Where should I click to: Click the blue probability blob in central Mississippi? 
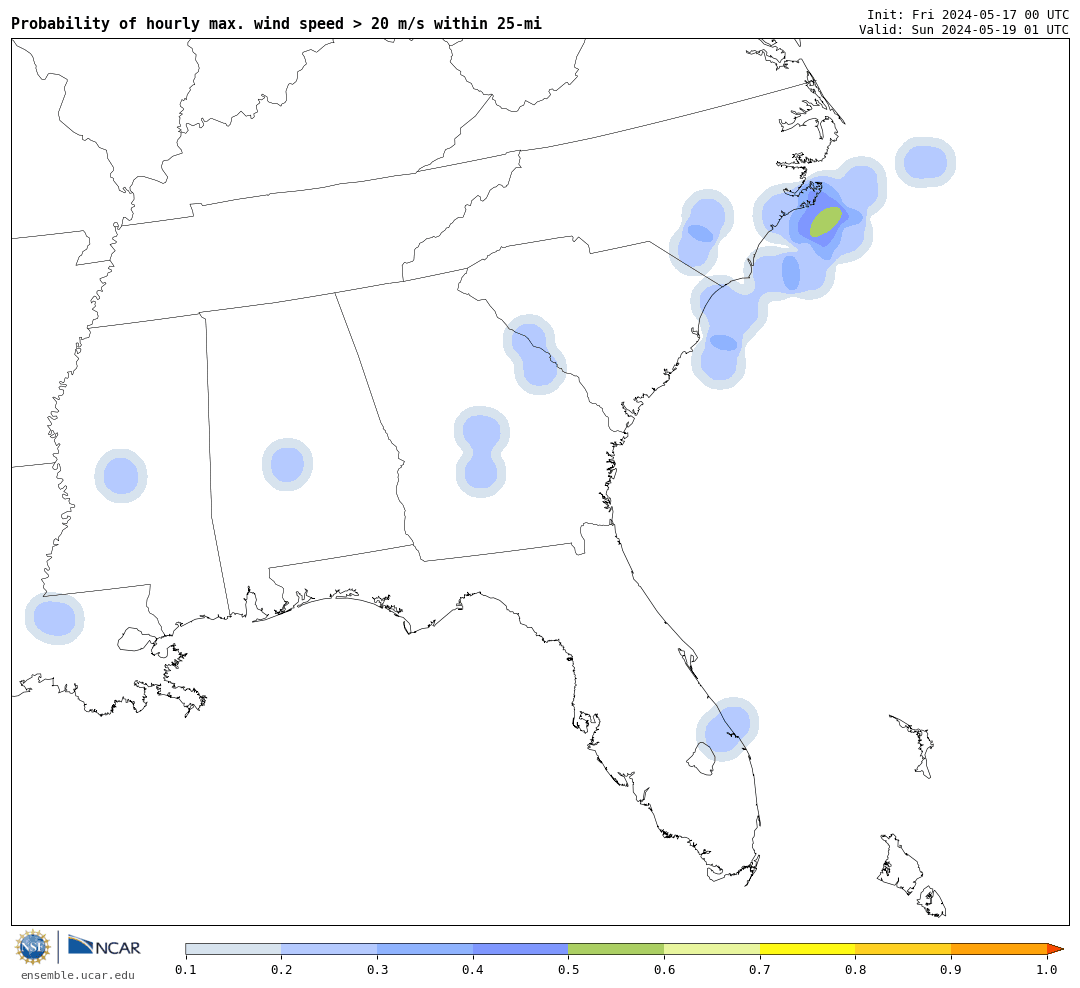point(121,476)
